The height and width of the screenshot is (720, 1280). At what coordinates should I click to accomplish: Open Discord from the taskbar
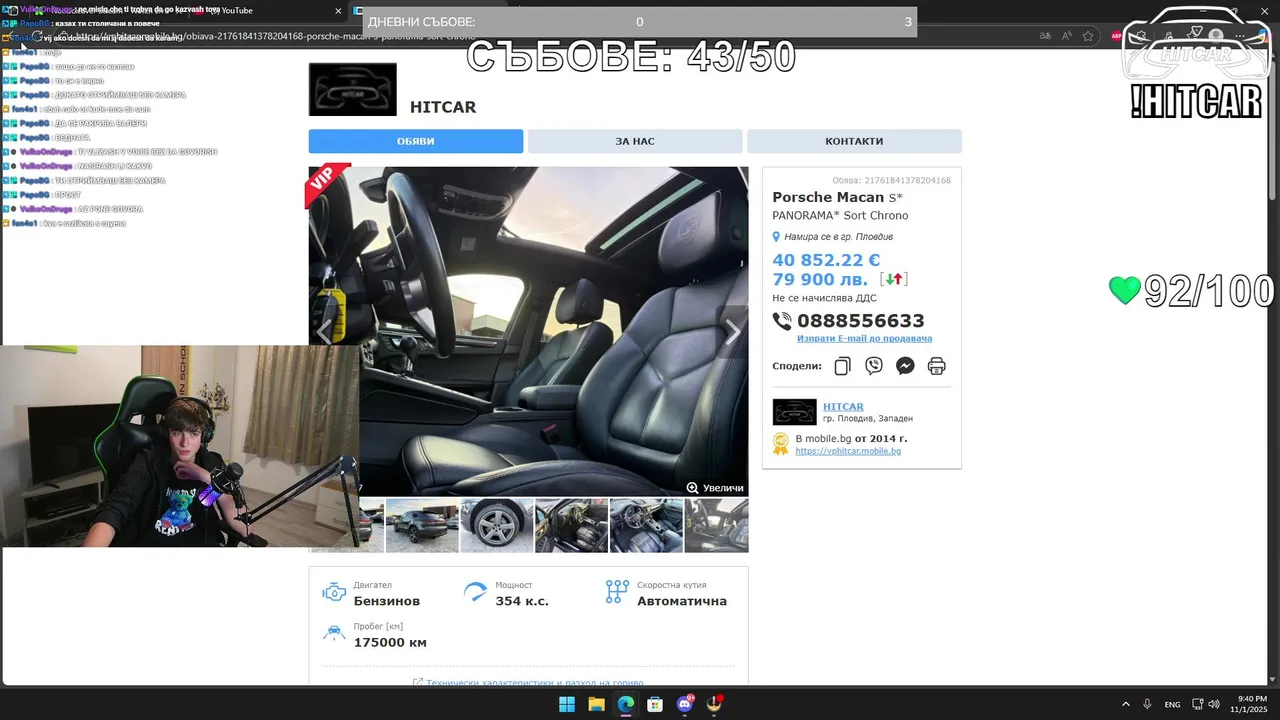click(685, 704)
